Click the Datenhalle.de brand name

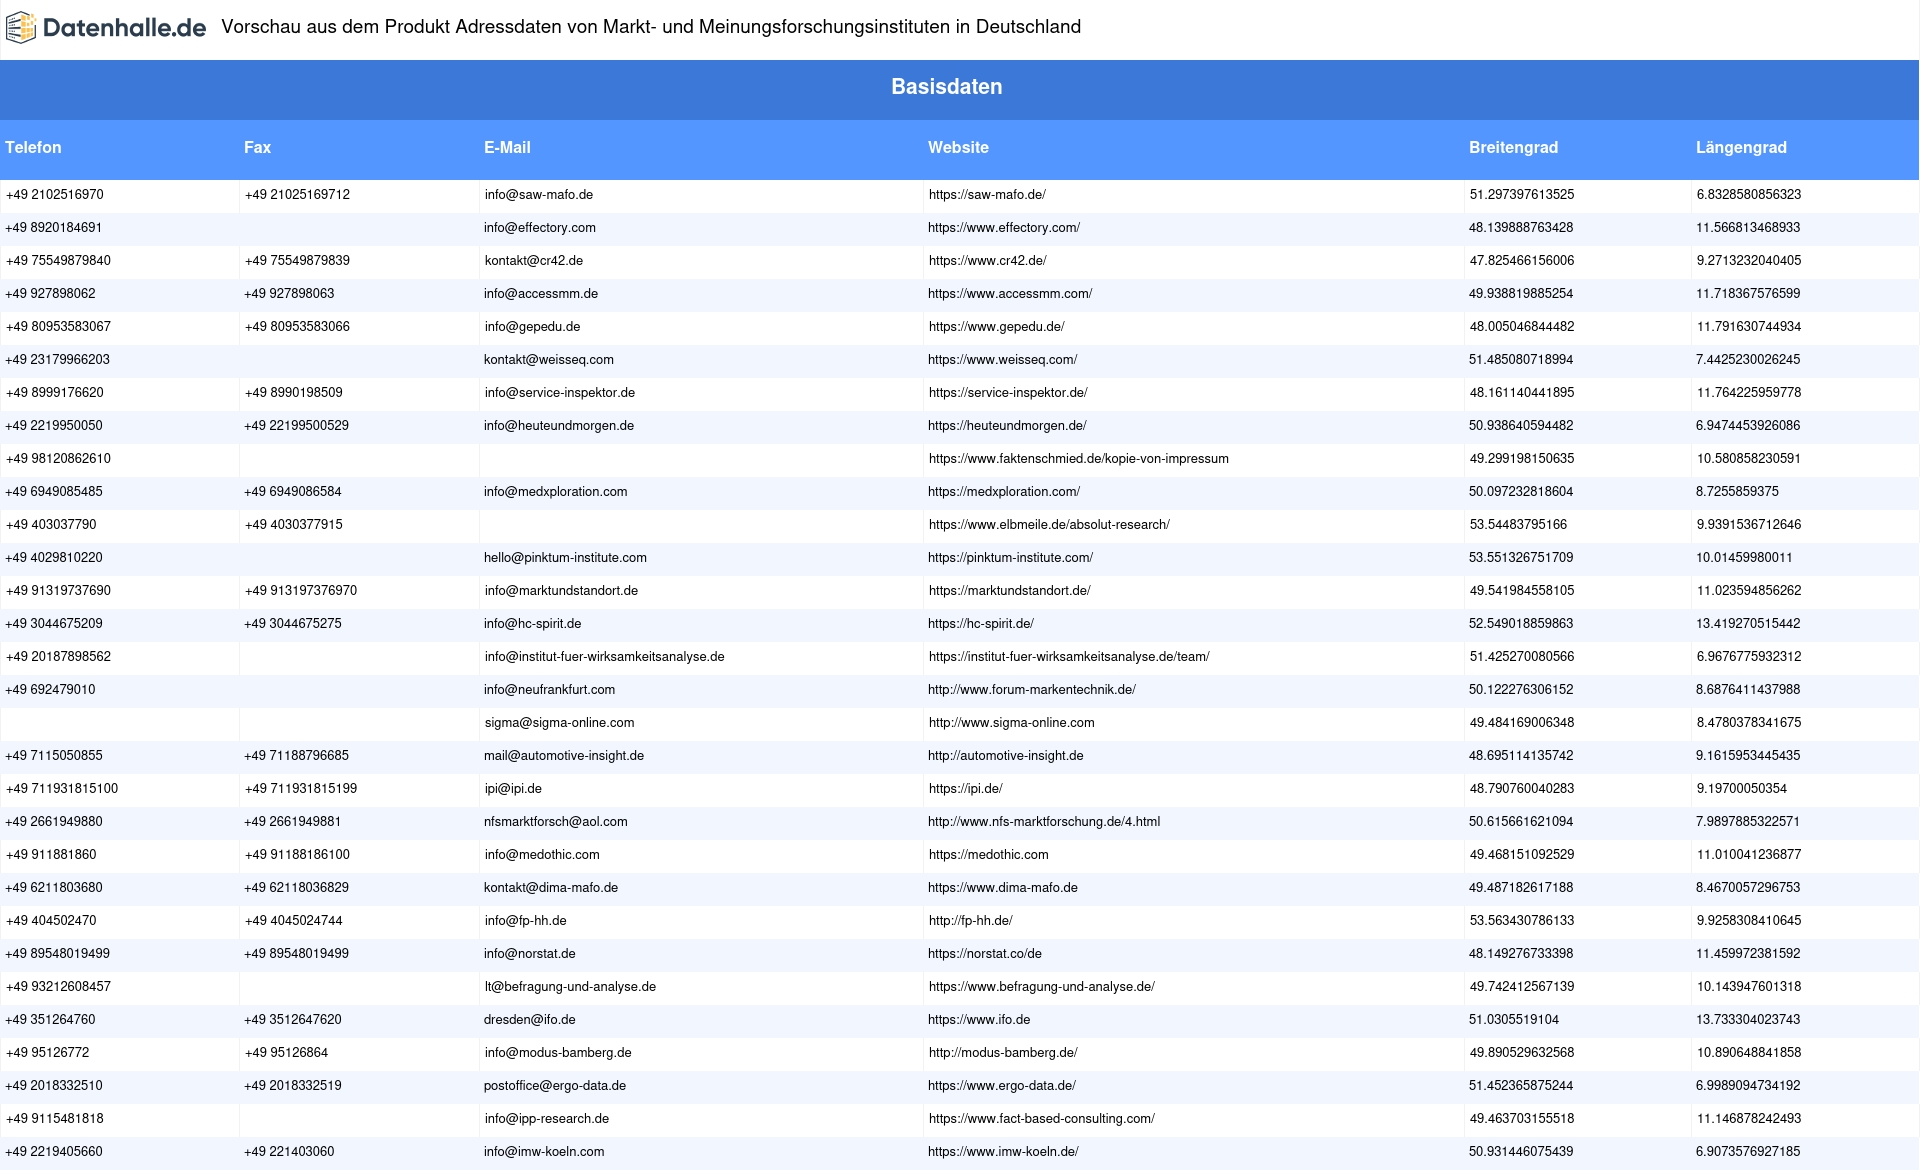(x=125, y=28)
